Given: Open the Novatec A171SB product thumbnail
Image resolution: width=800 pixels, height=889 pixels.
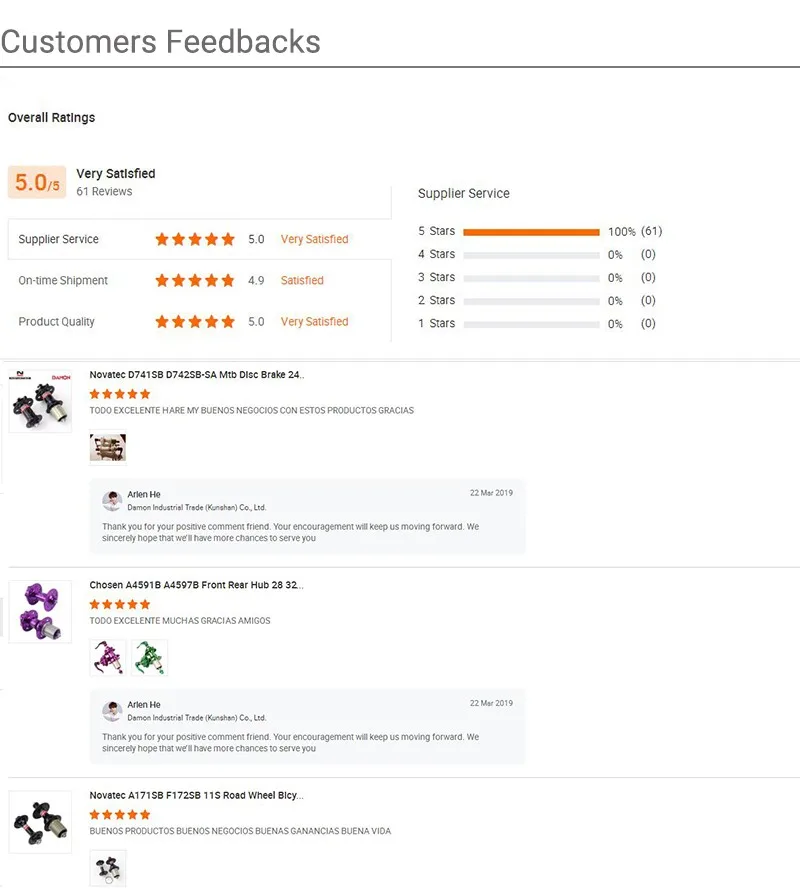Looking at the screenshot, I should tap(40, 821).
